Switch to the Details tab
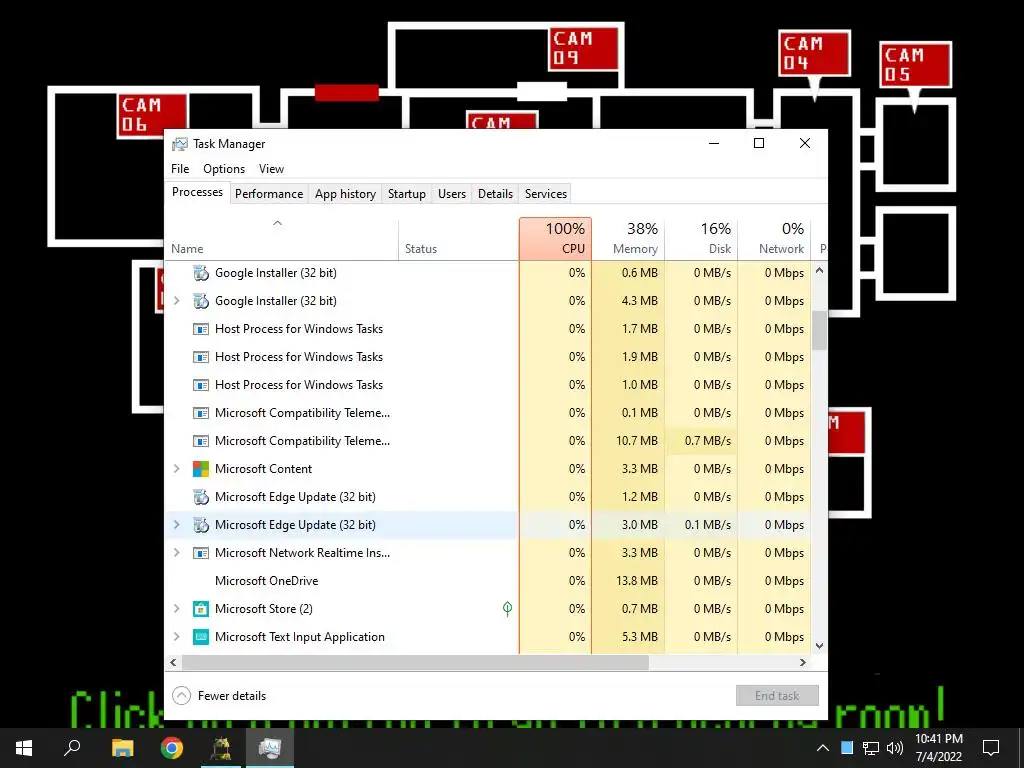Viewport: 1024px width, 768px height. point(495,194)
